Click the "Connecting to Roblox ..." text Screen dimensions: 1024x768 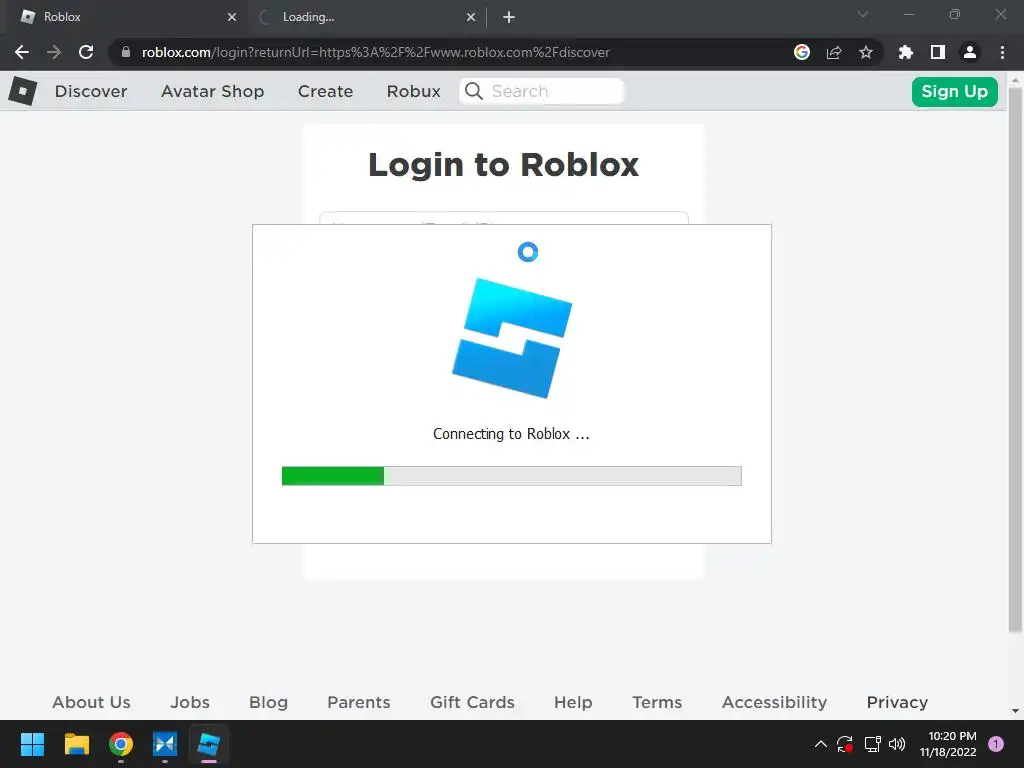click(511, 434)
